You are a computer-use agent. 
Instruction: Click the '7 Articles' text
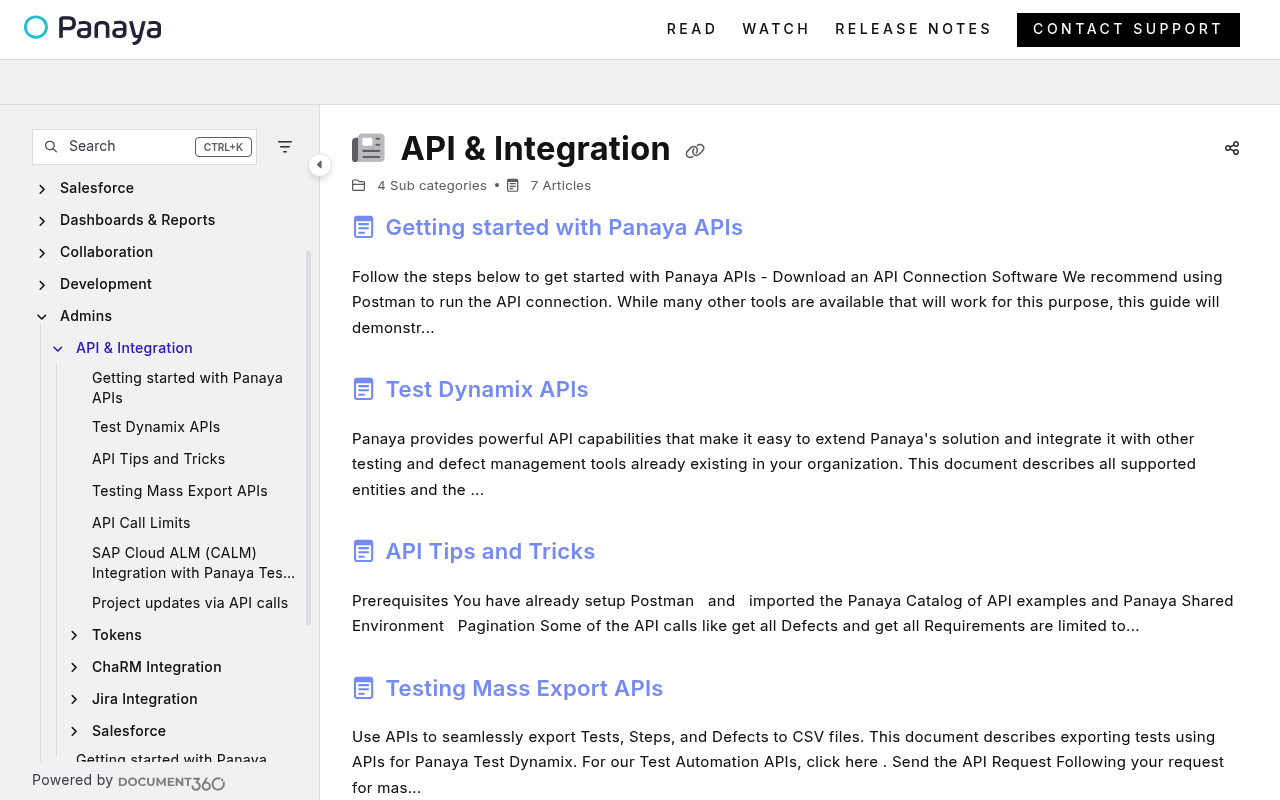(x=561, y=185)
